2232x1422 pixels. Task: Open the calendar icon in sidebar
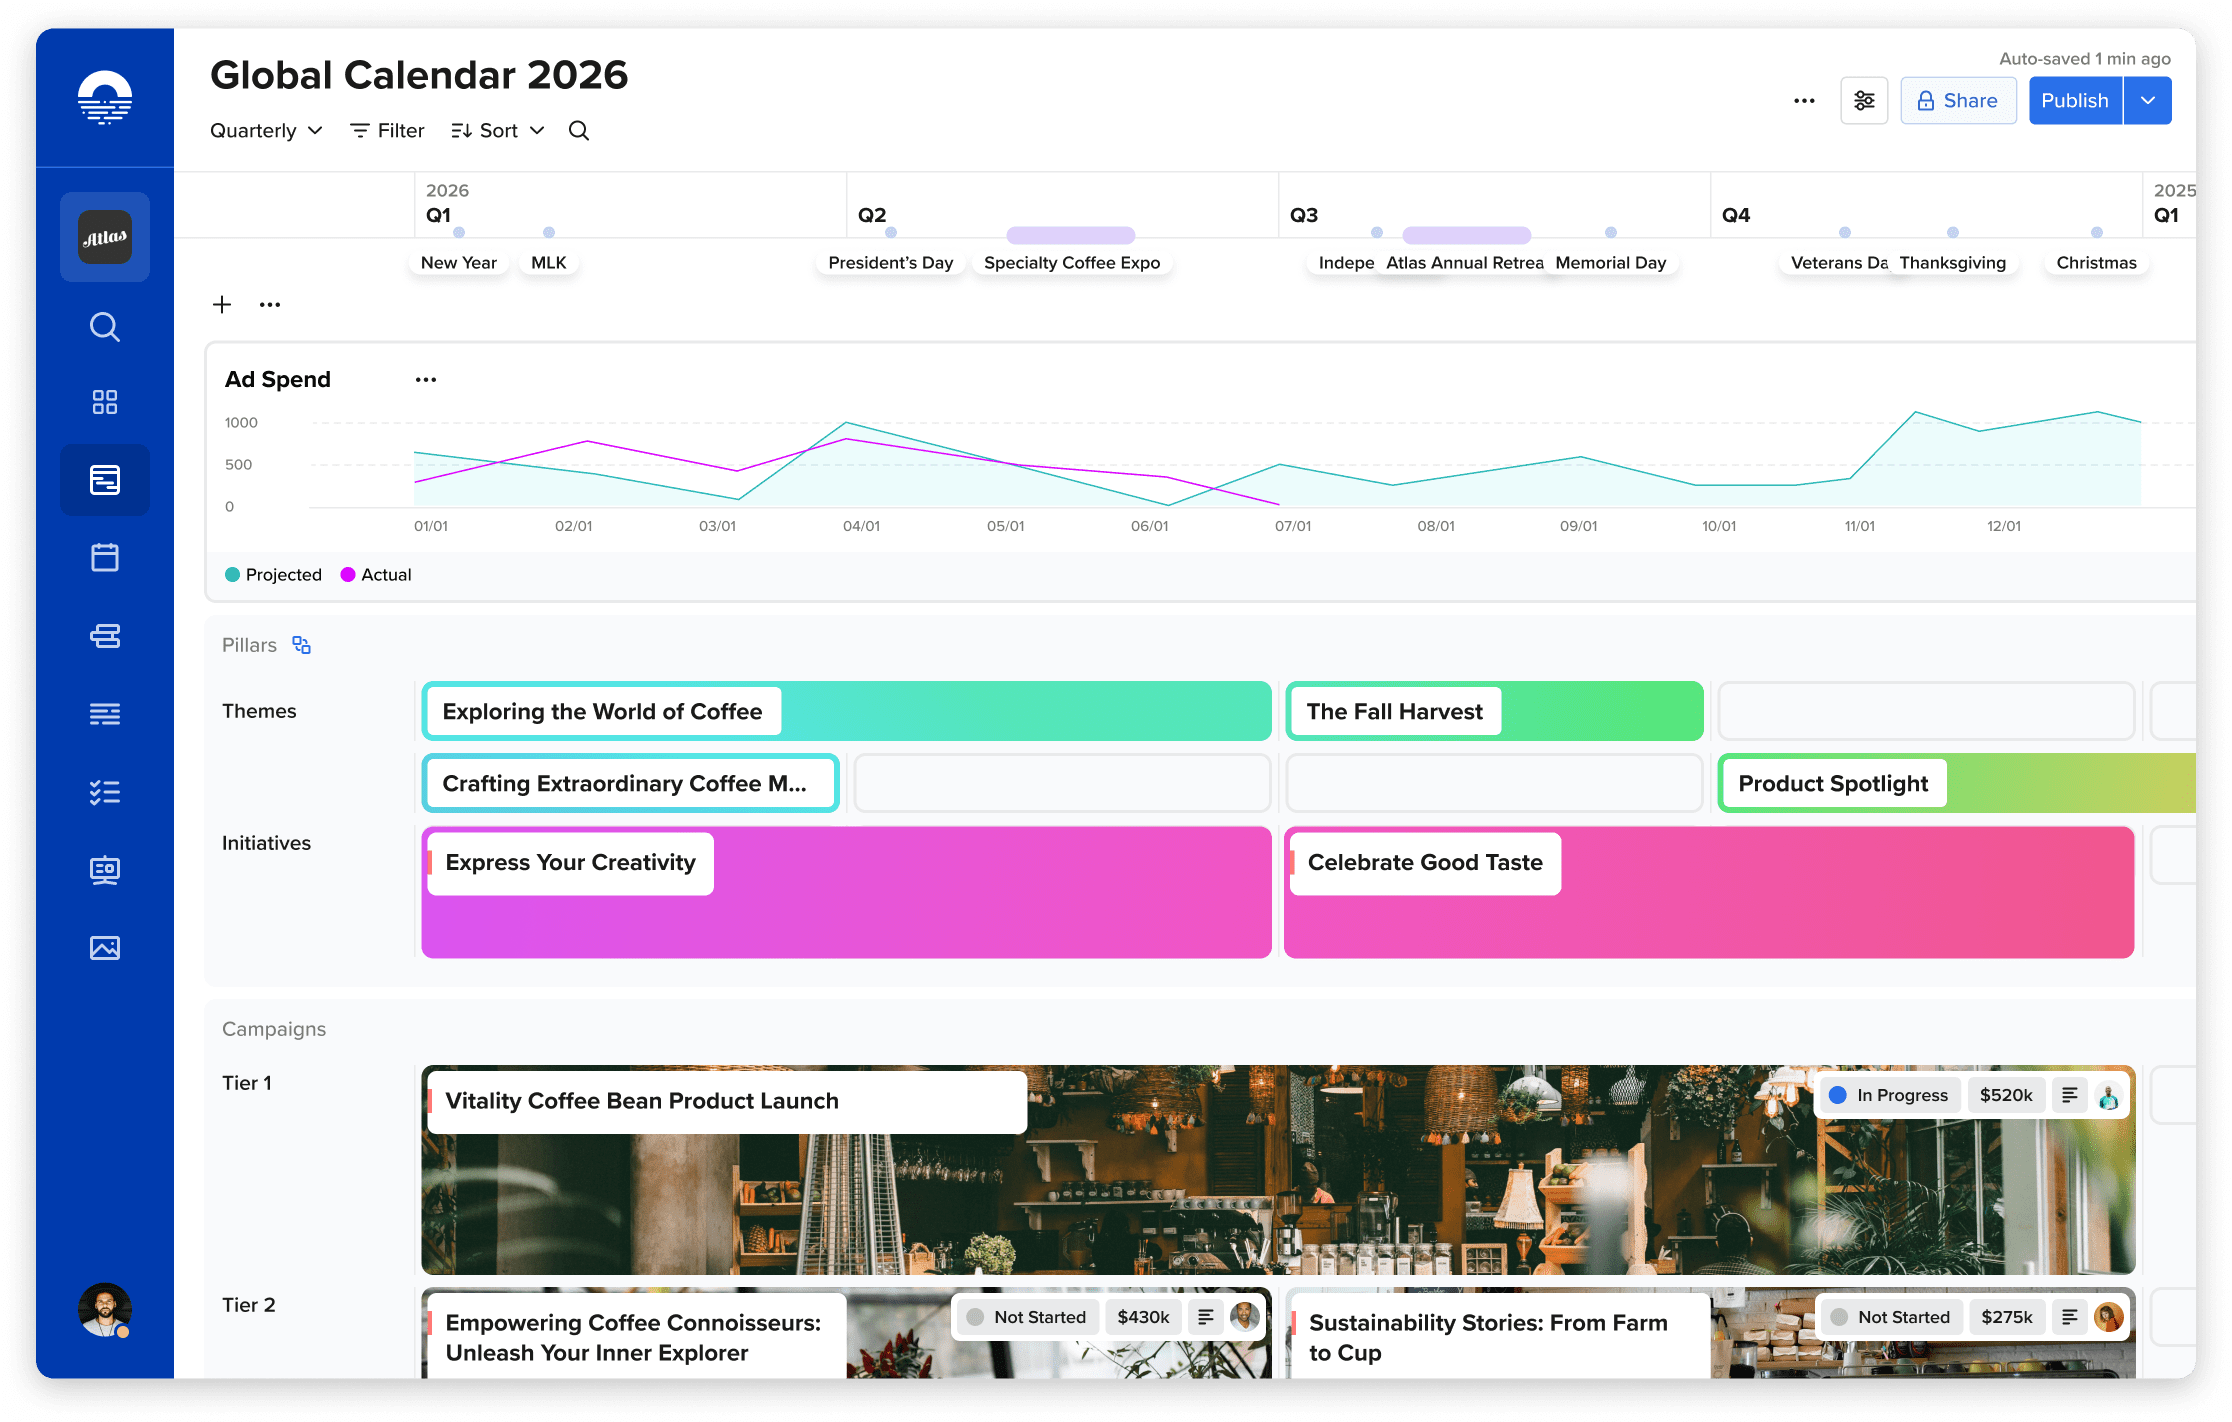coord(105,557)
